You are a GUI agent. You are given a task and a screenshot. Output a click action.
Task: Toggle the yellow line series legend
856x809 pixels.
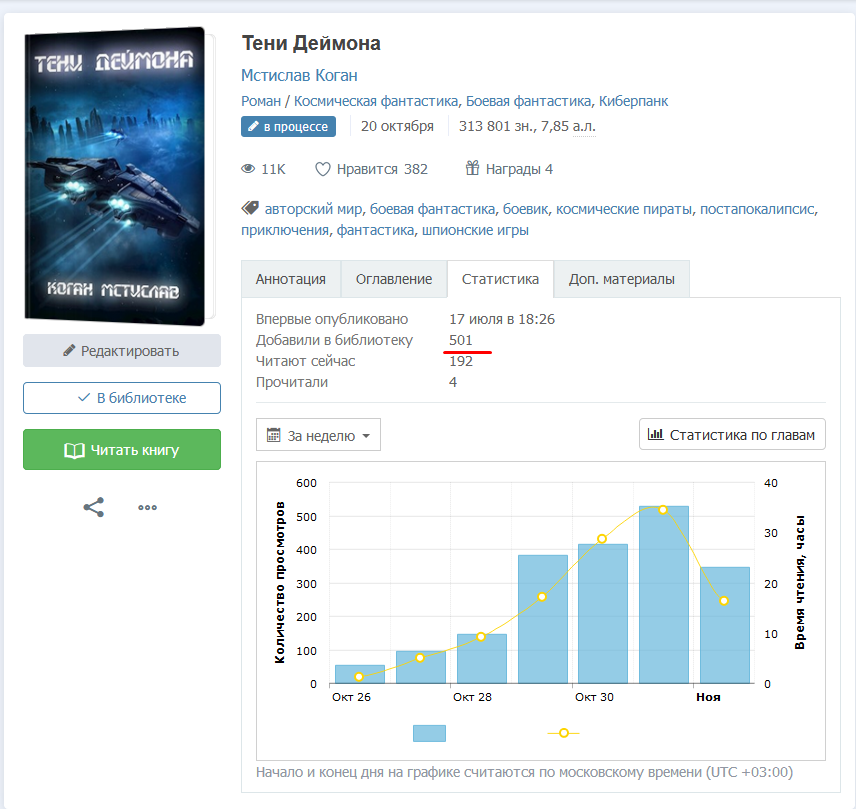(x=564, y=733)
